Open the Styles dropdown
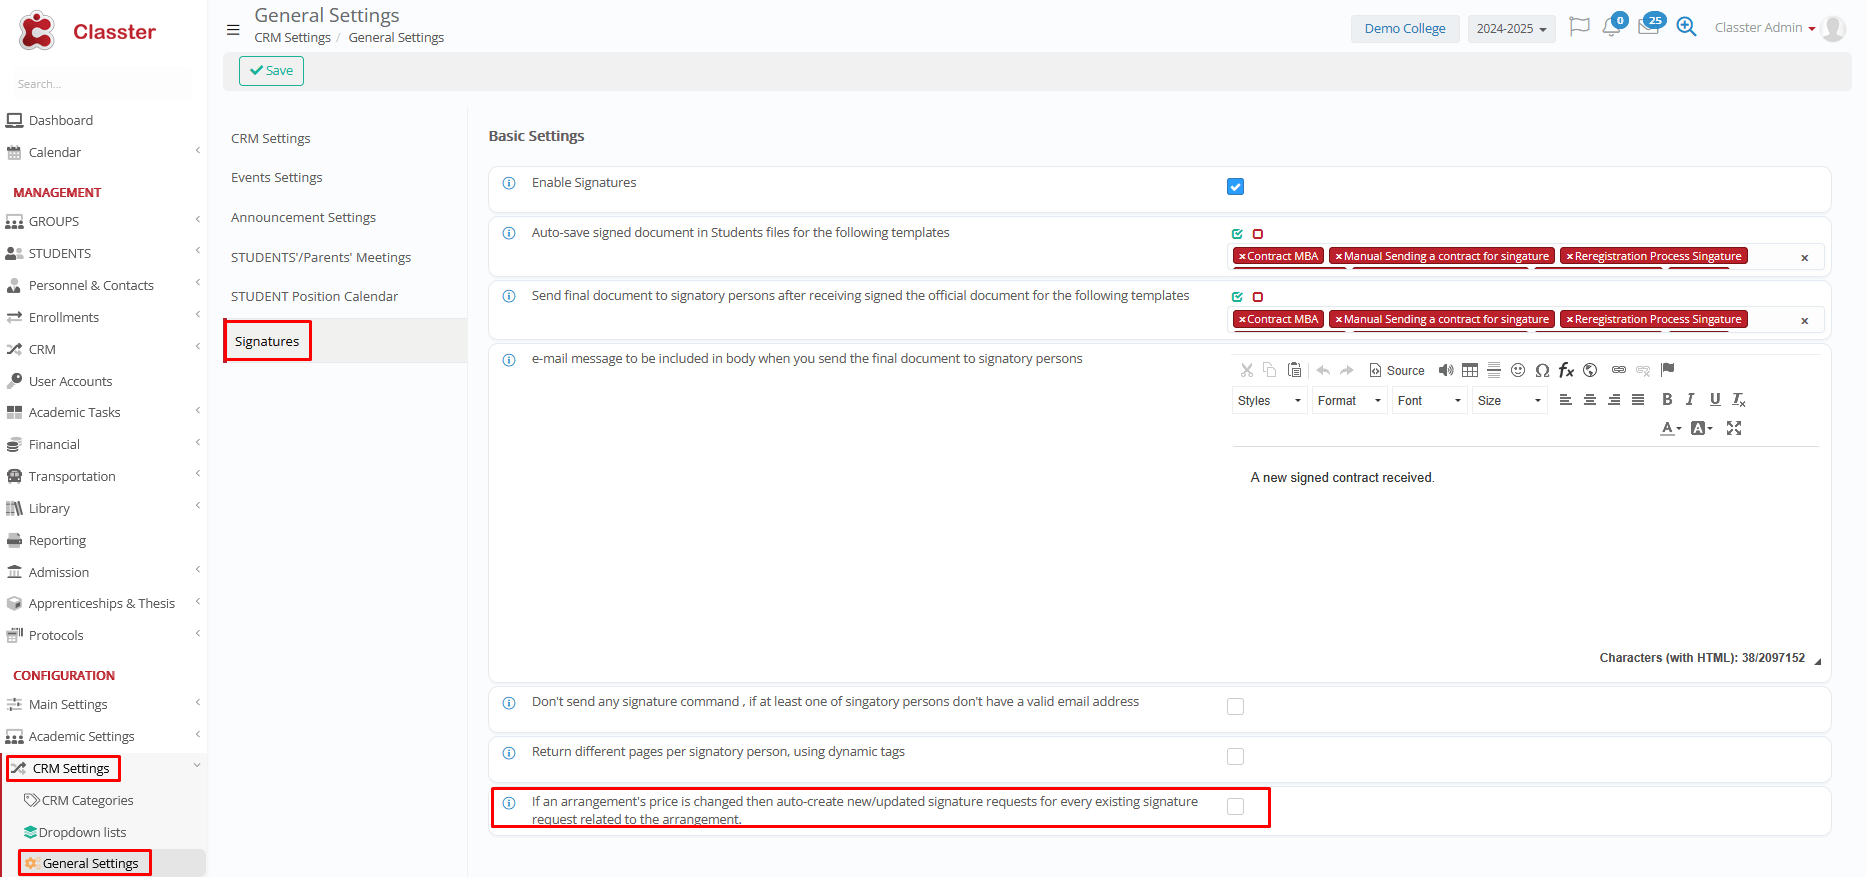The height and width of the screenshot is (877, 1866). coord(1269,401)
